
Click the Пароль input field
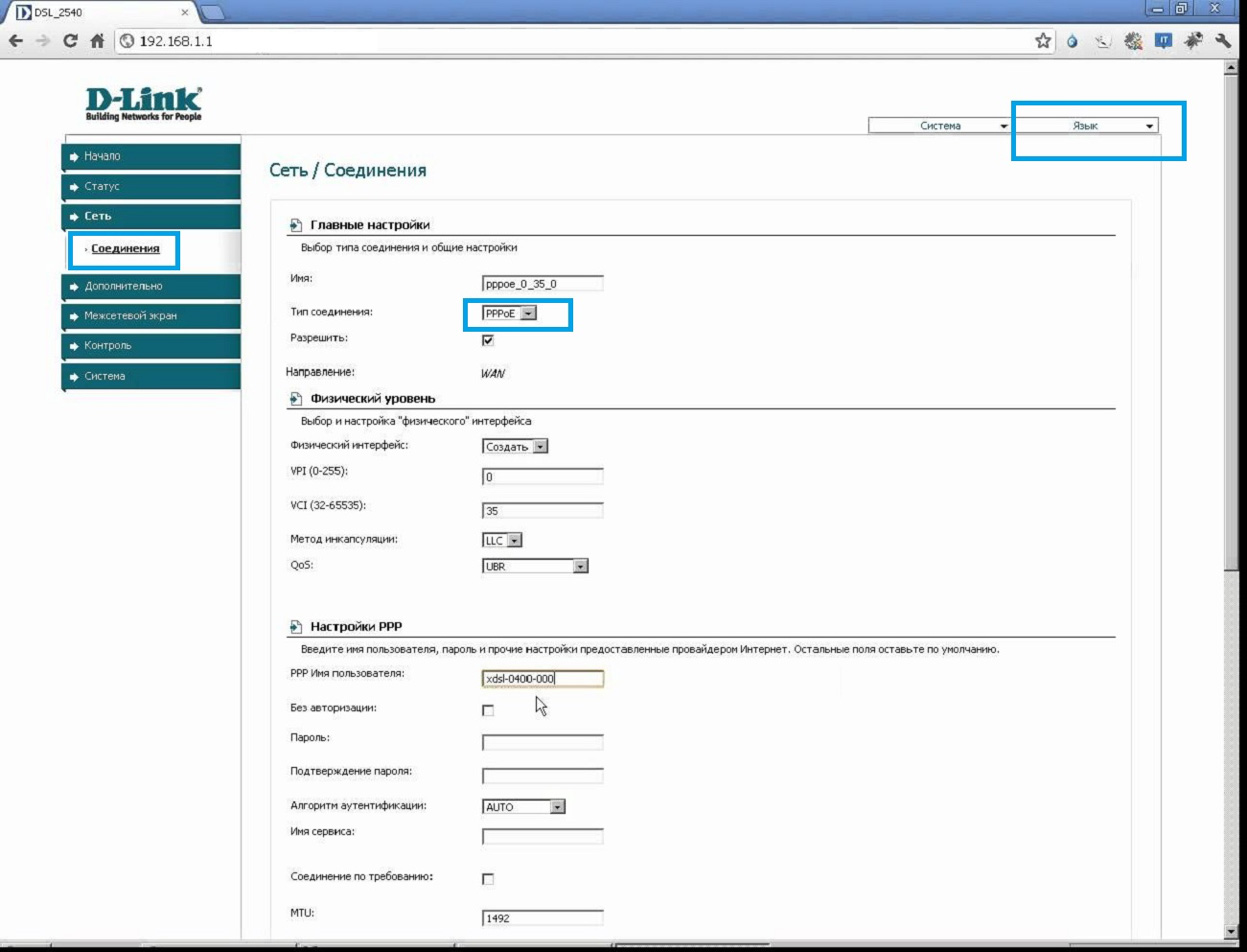(543, 743)
